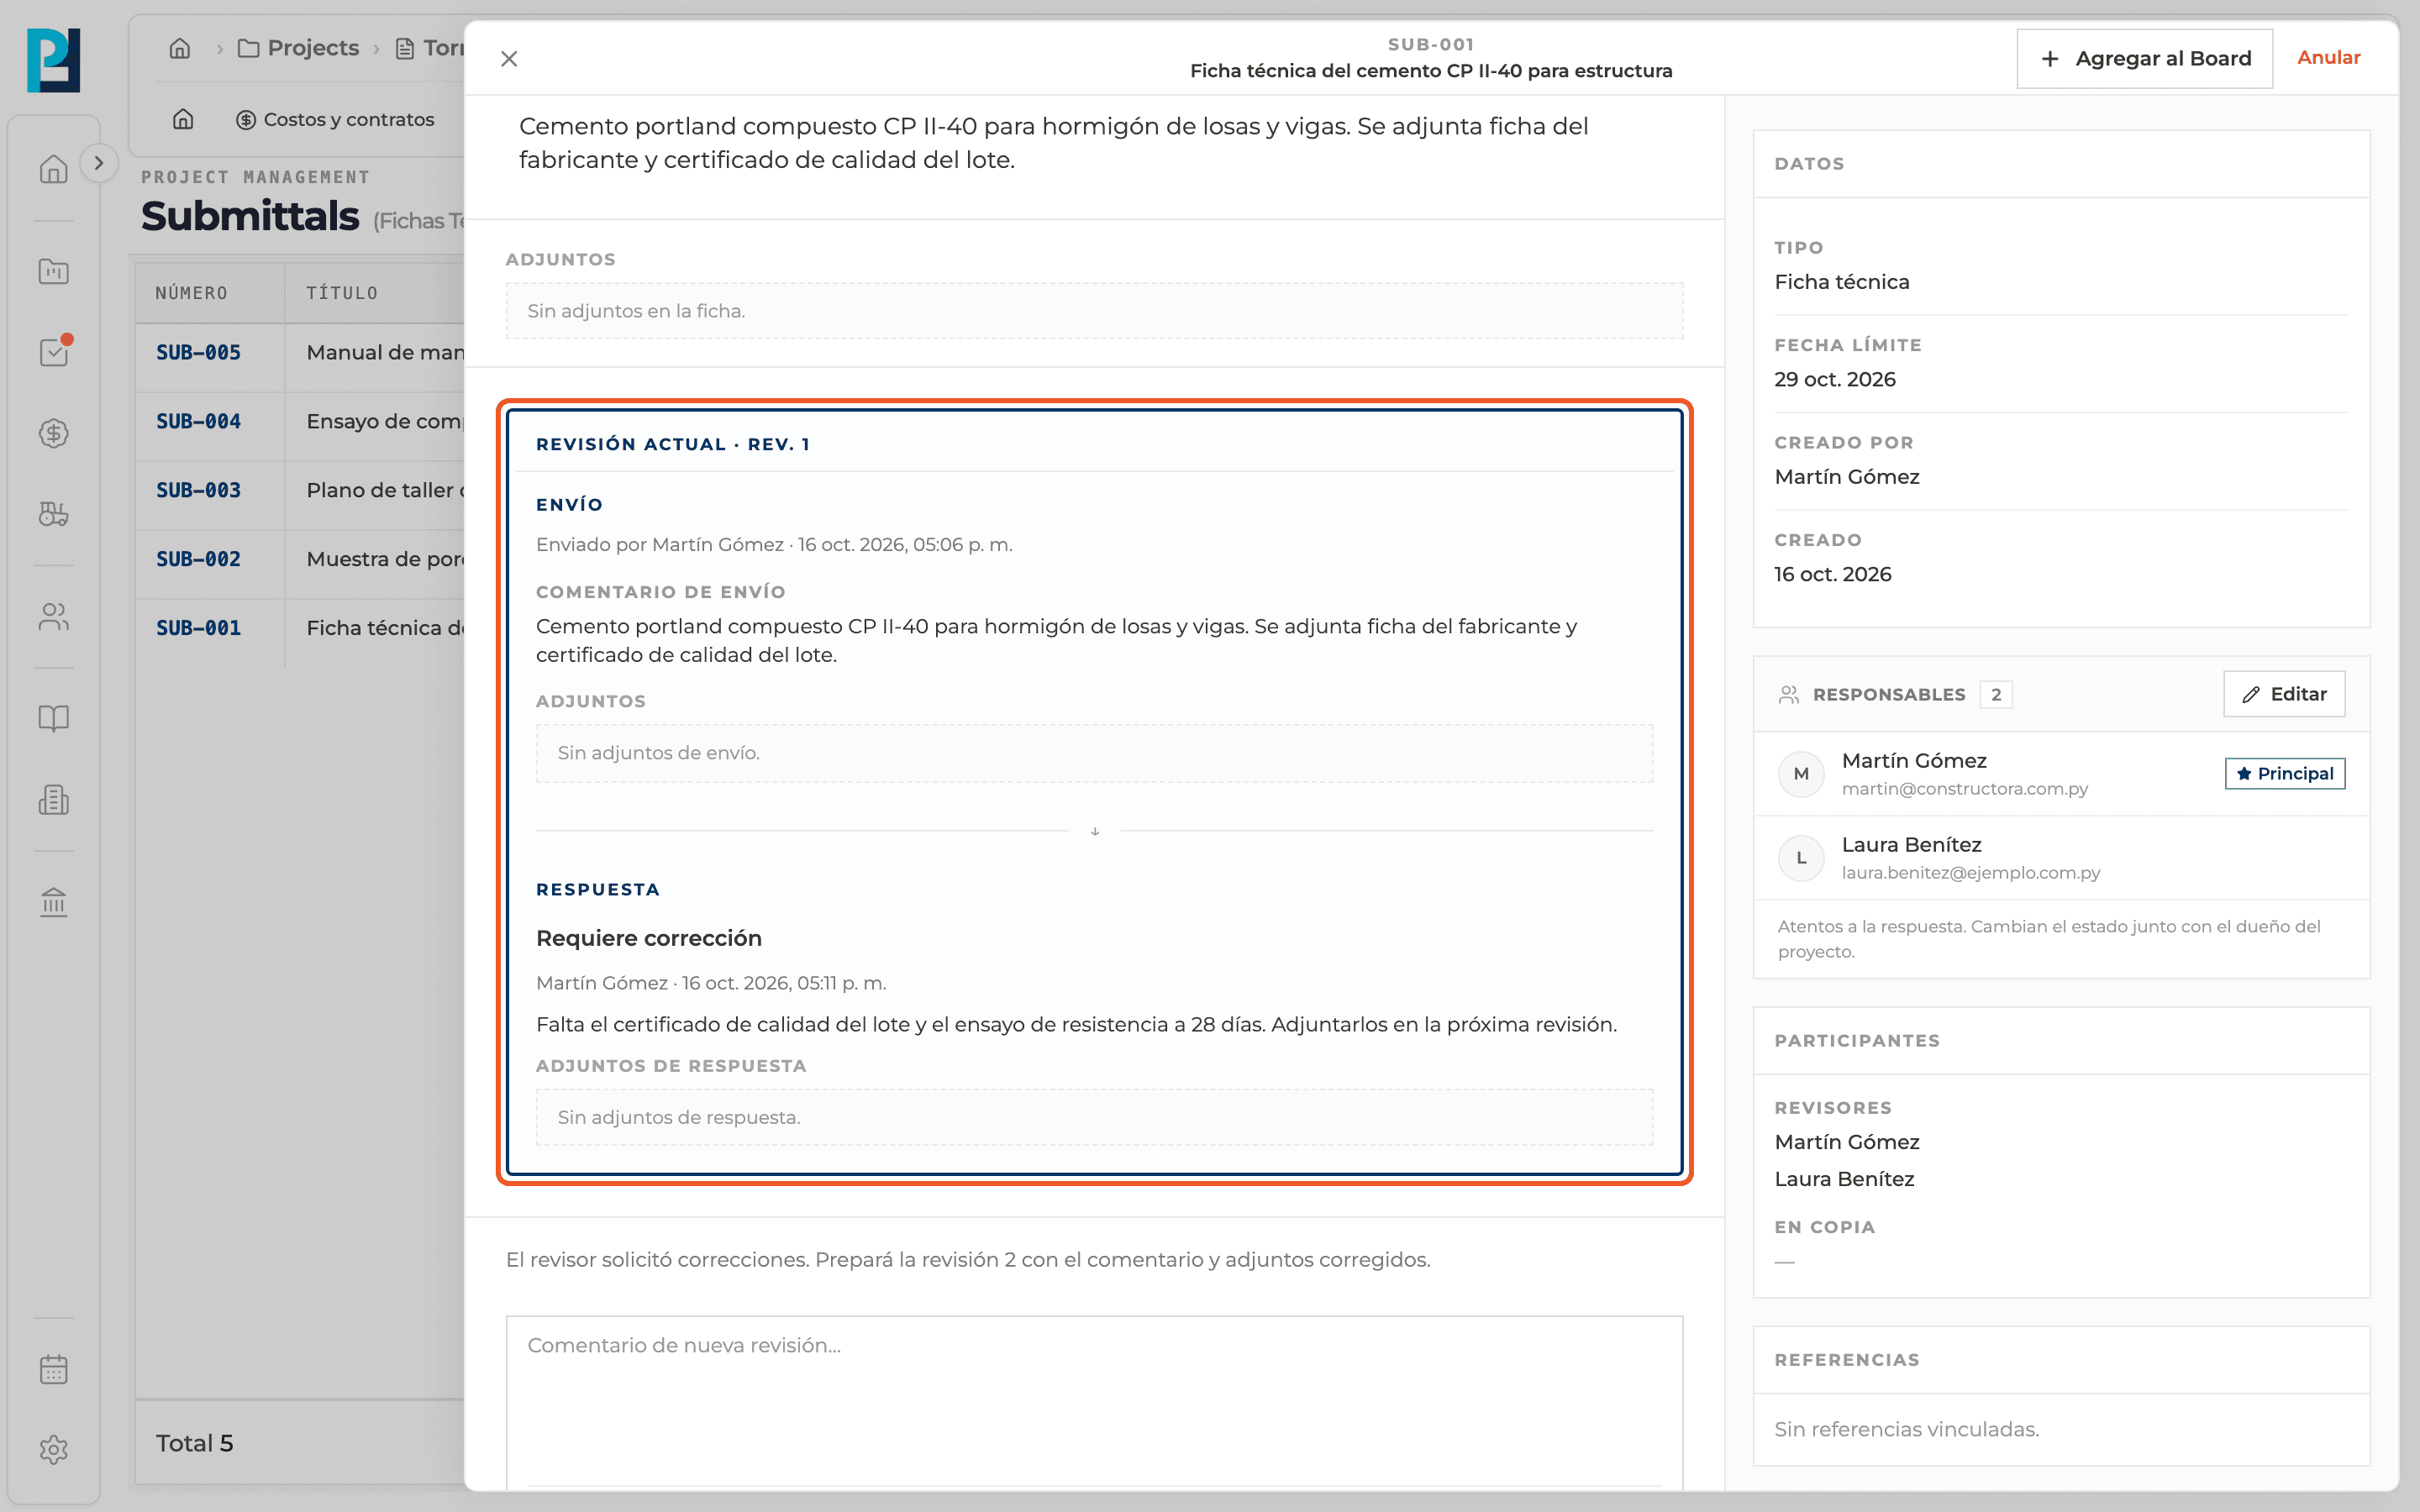2420x1512 pixels.
Task: Click the NÚMERO column header
Action: [x=191, y=293]
